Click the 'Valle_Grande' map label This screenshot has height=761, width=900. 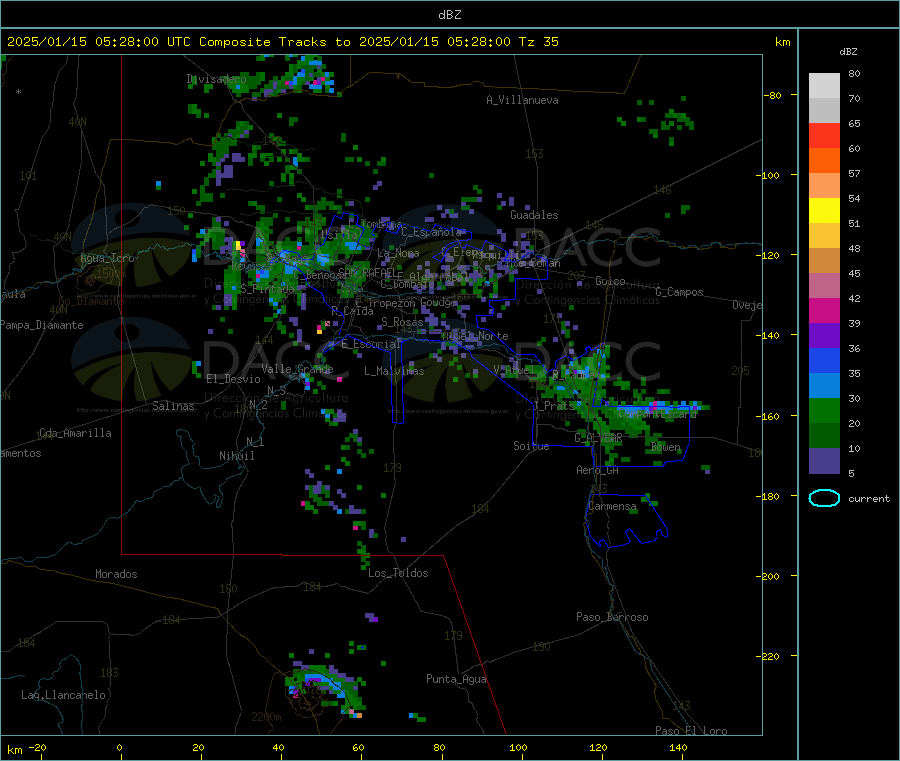[x=297, y=370]
